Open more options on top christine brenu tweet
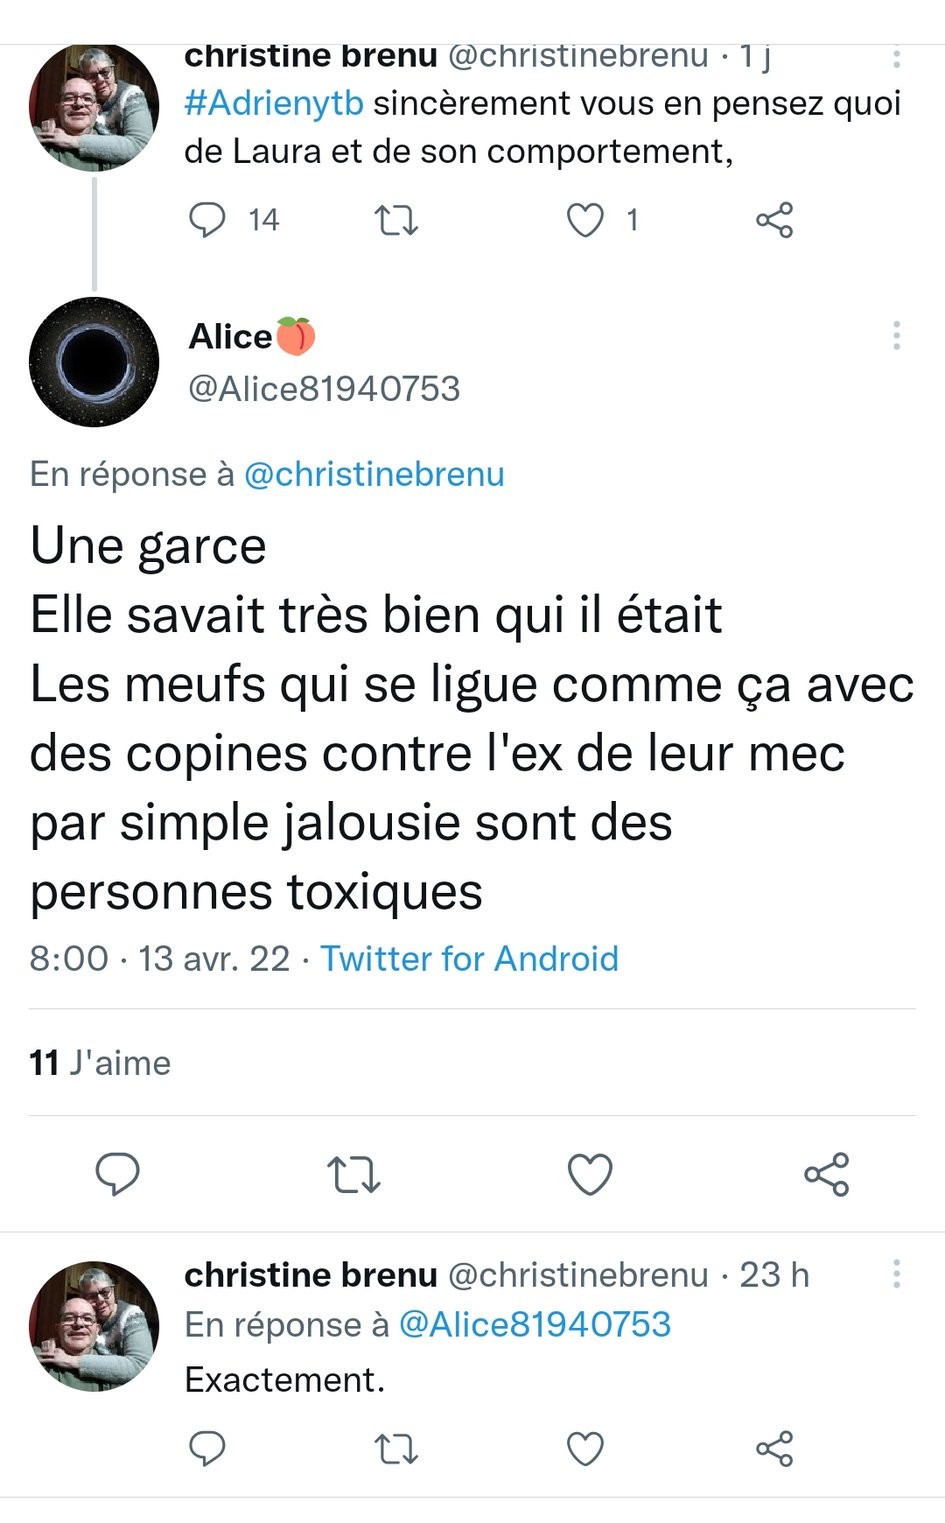 [x=896, y=58]
